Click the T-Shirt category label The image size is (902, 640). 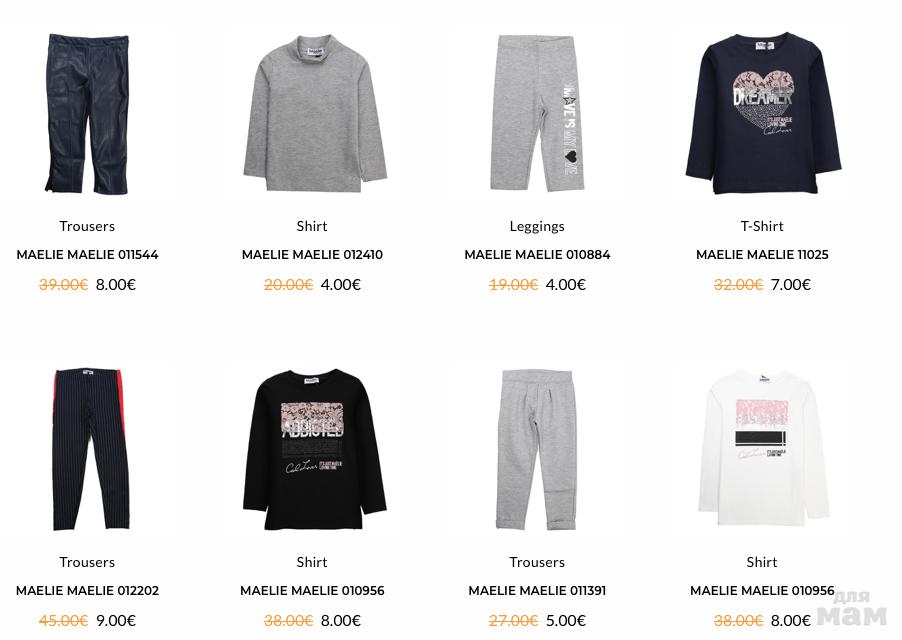tap(762, 226)
